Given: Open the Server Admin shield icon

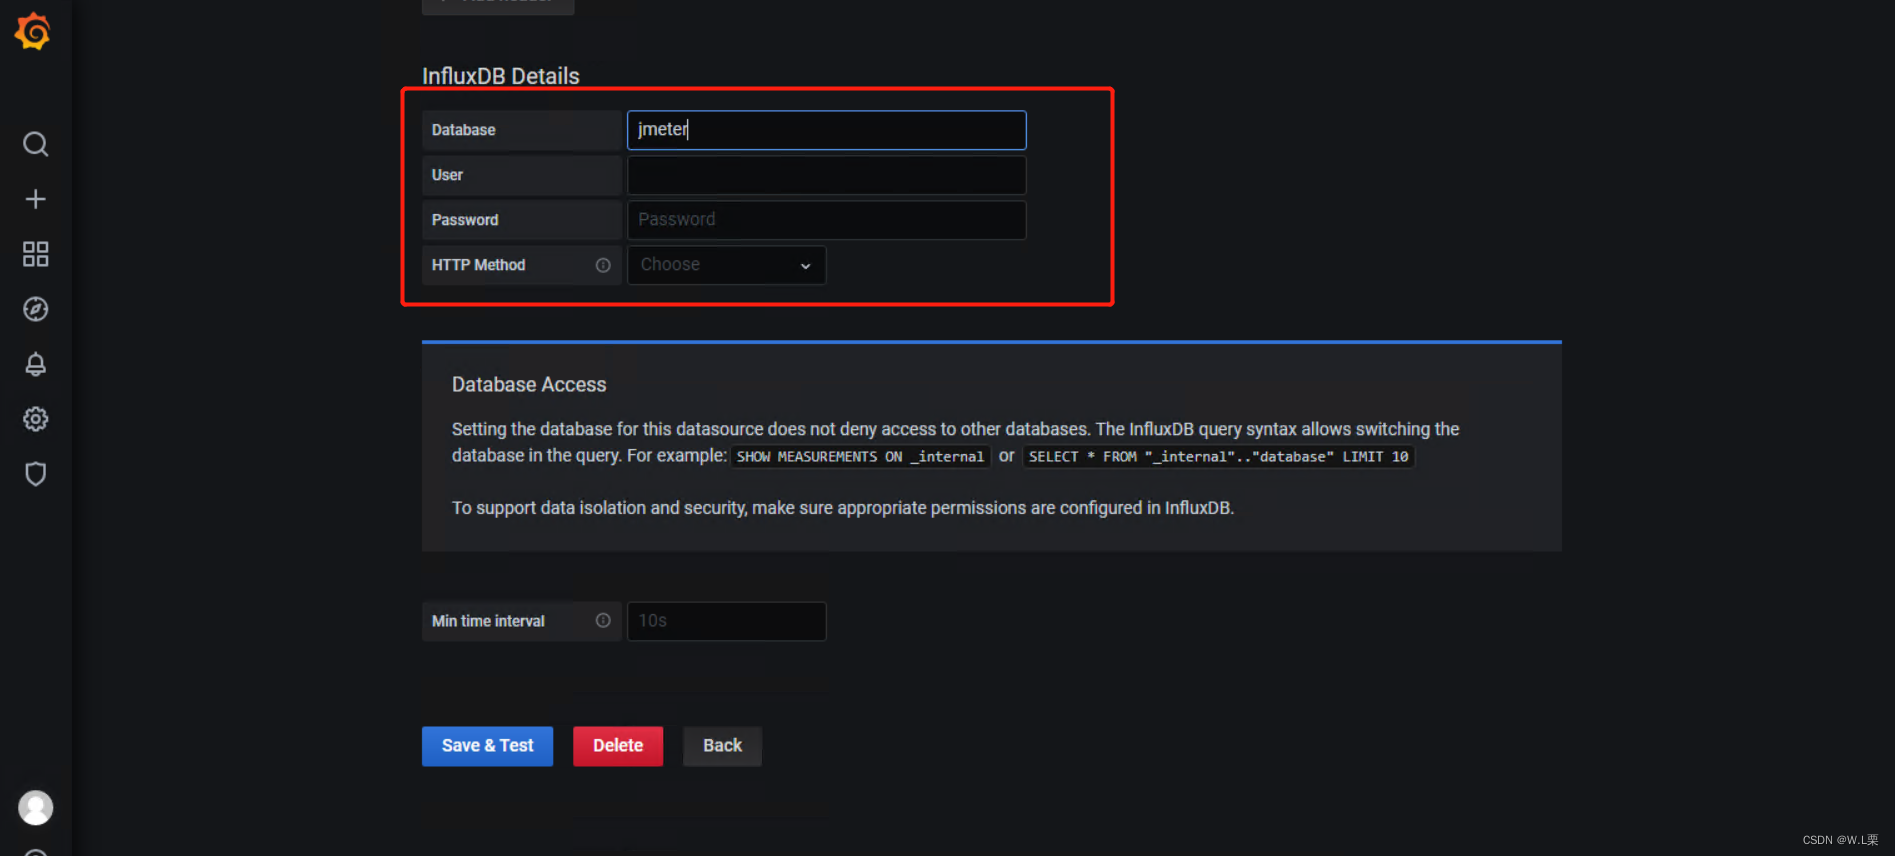Looking at the screenshot, I should pyautogui.click(x=35, y=474).
